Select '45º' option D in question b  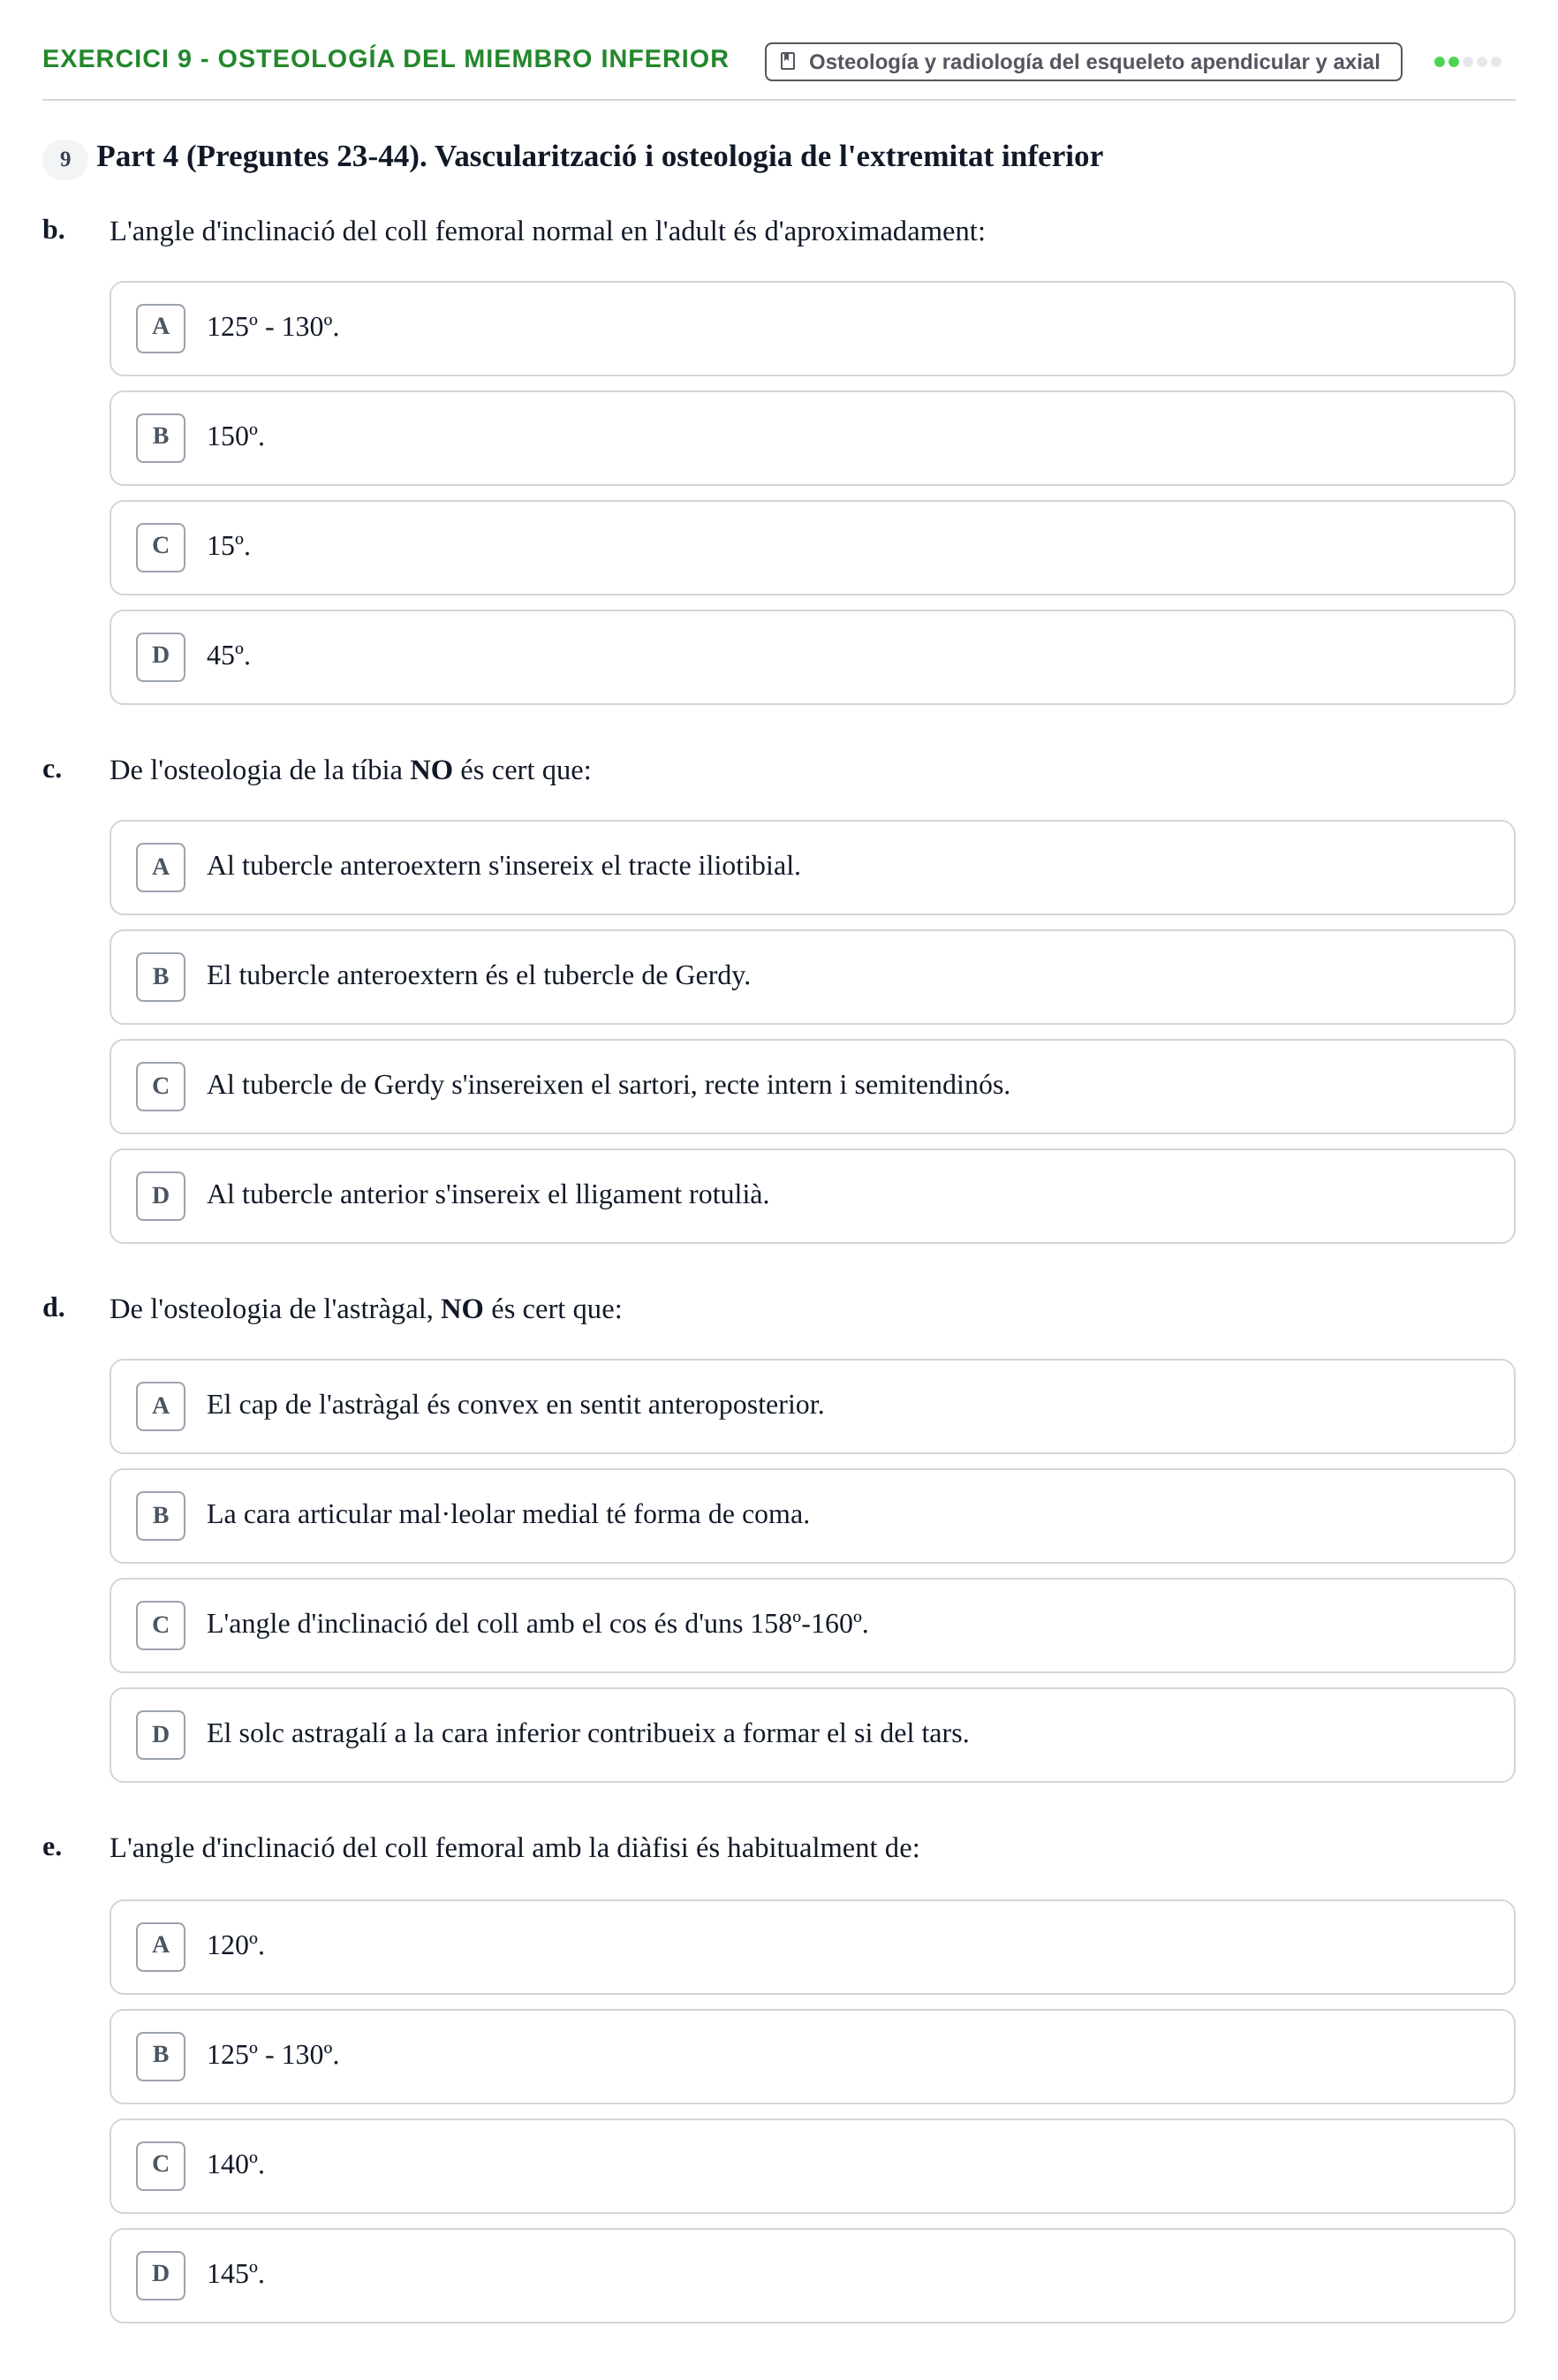tap(811, 657)
